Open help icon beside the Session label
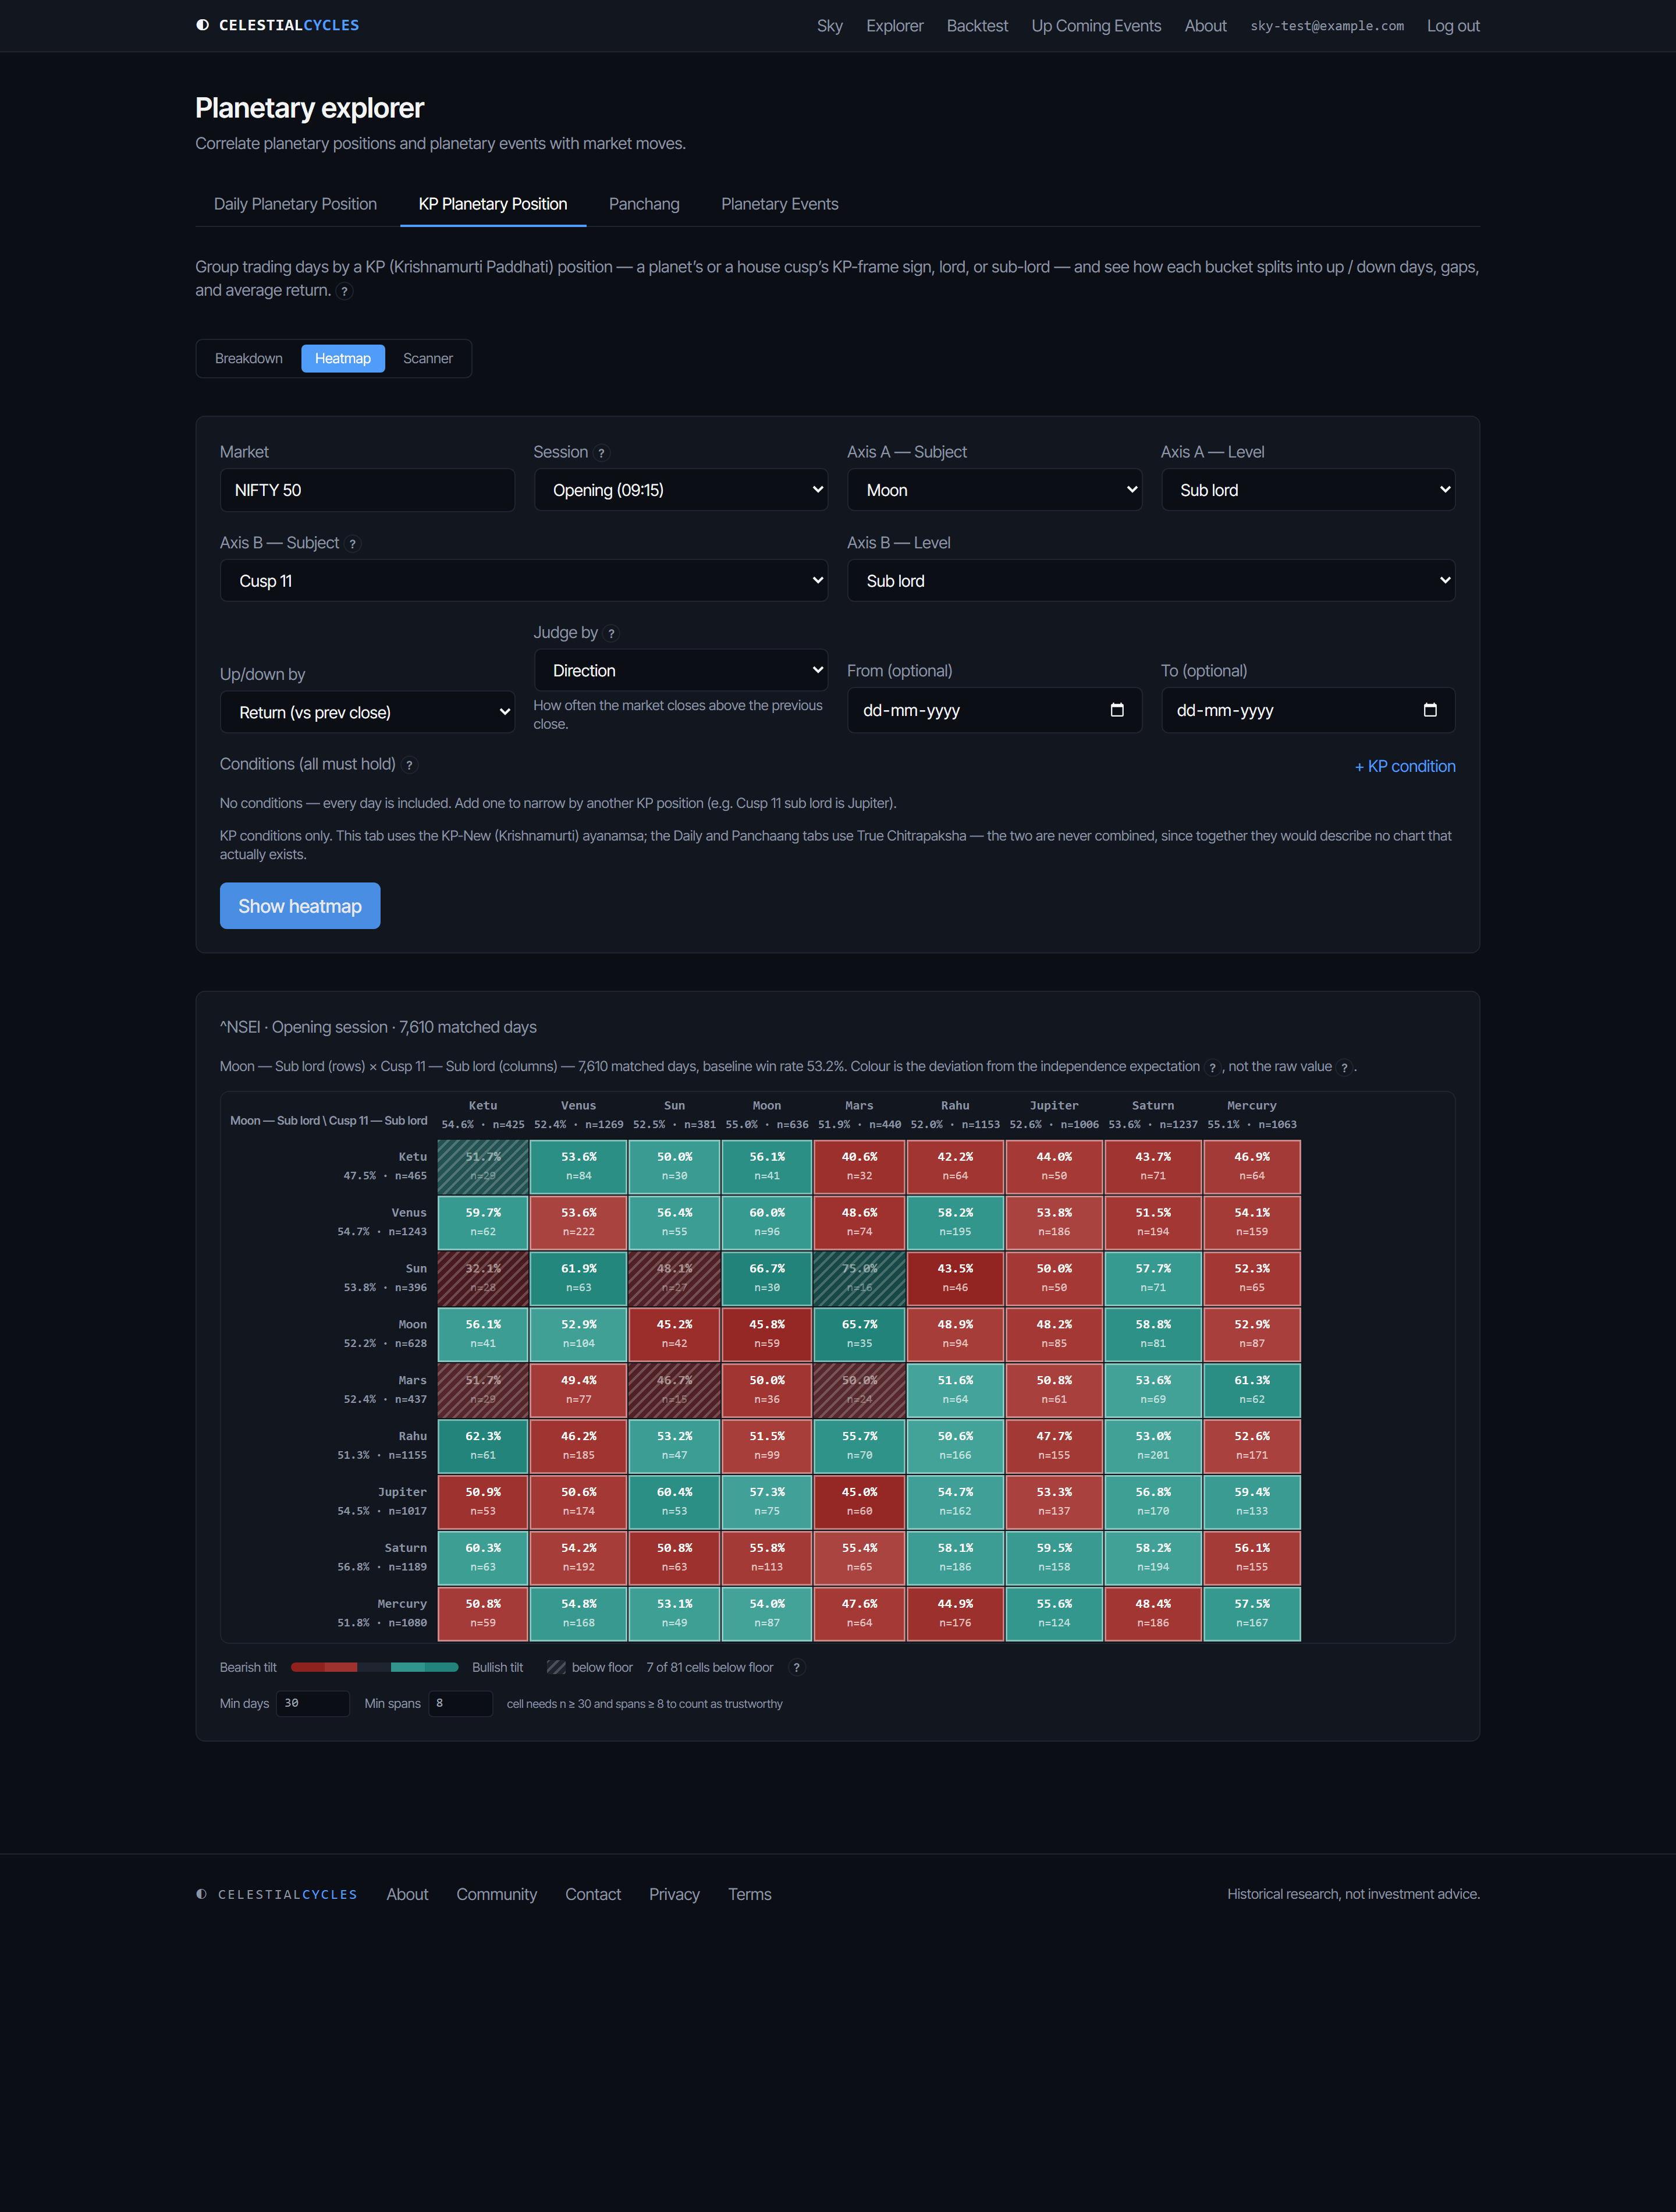This screenshot has height=2212, width=1676. pos(601,453)
